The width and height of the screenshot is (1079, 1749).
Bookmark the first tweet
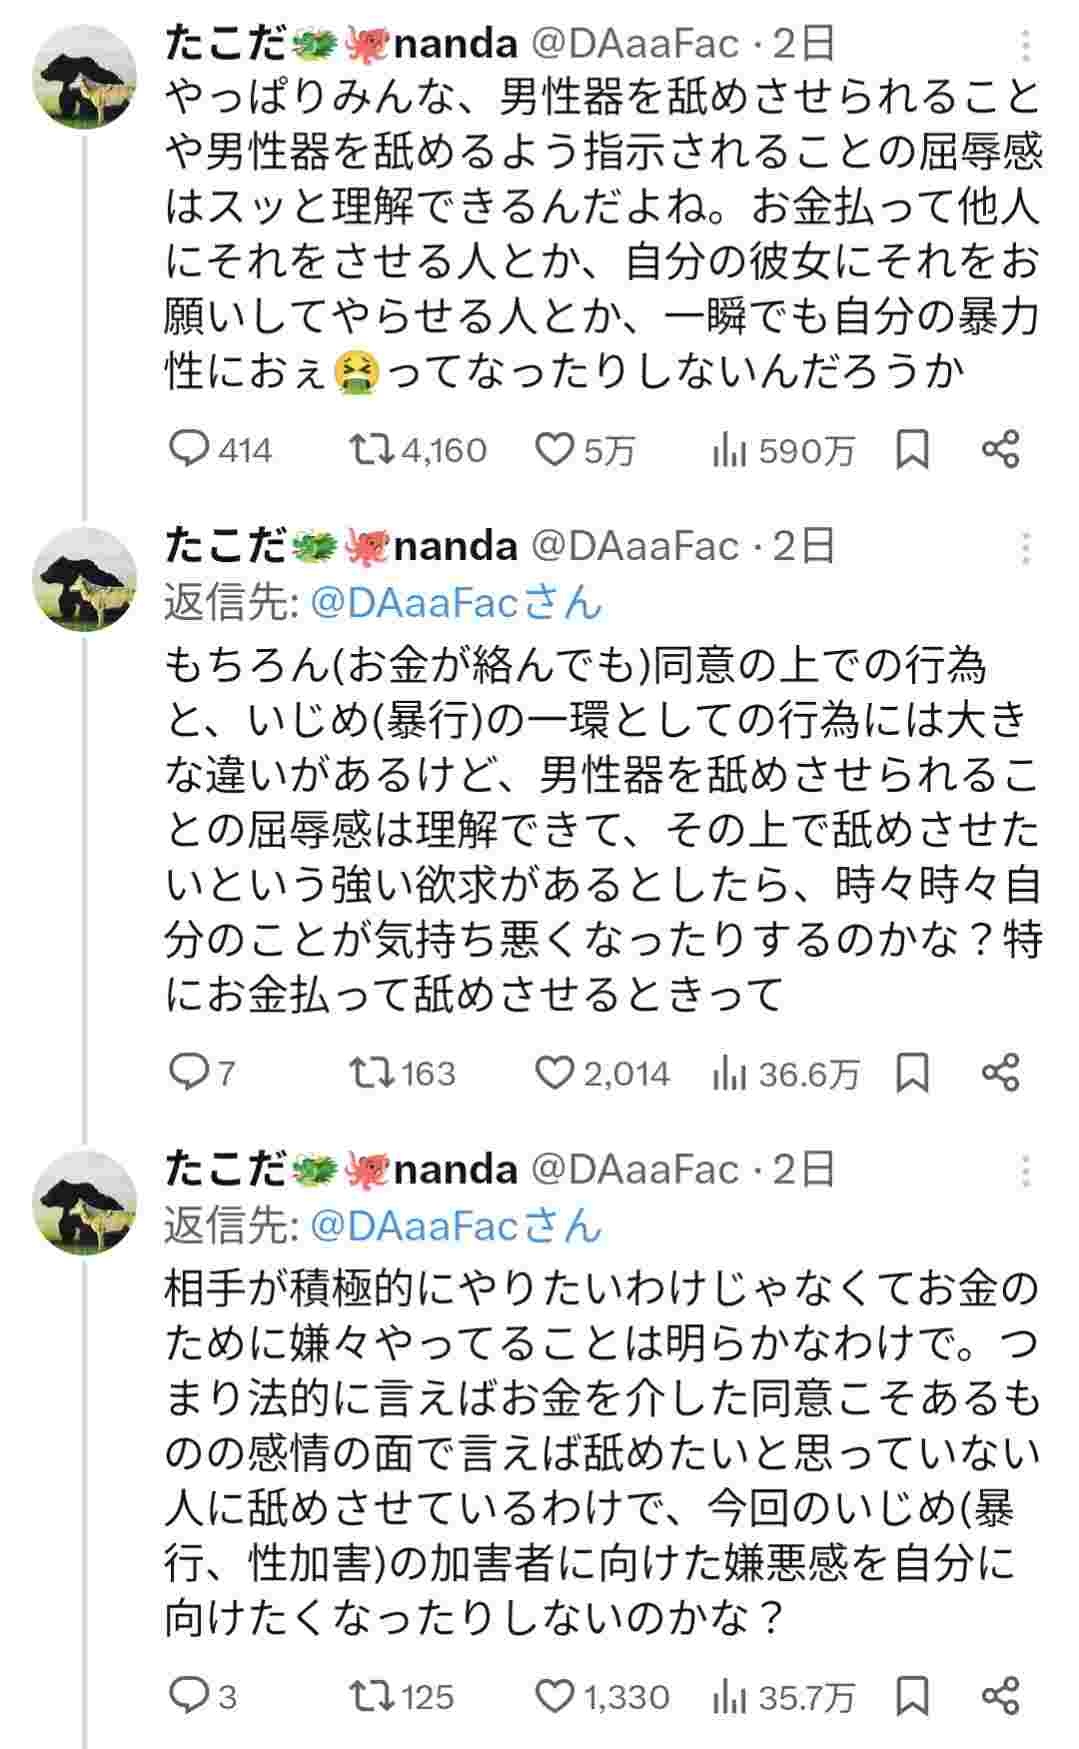tap(911, 450)
